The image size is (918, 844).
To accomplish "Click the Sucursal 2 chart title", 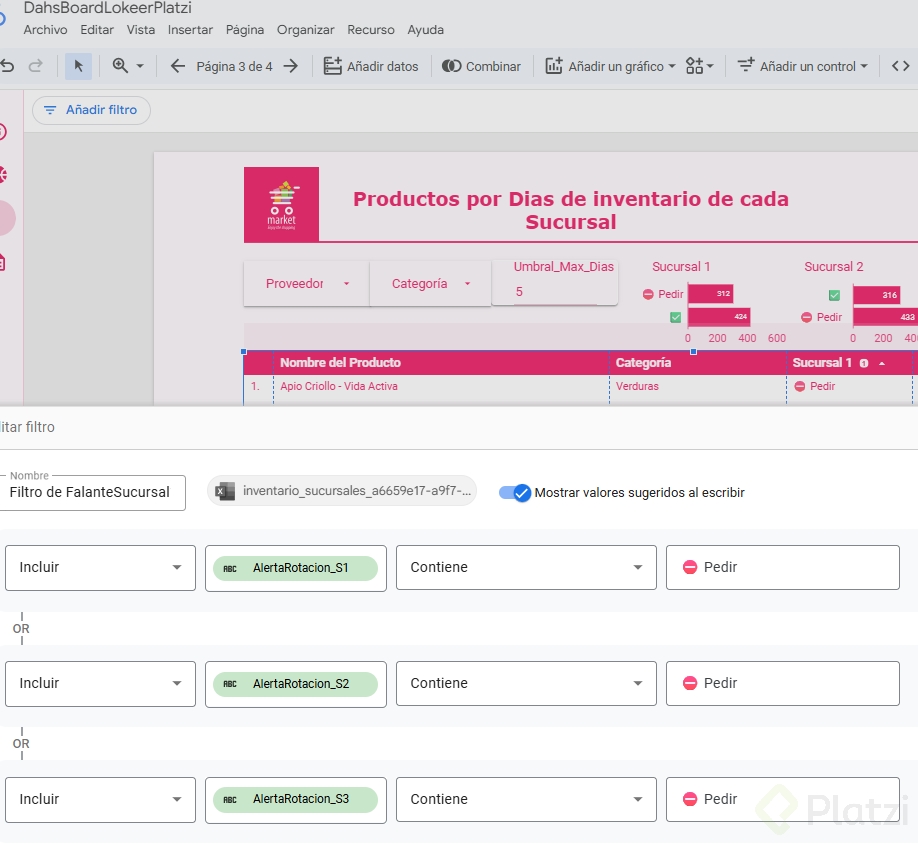I will pos(834,267).
